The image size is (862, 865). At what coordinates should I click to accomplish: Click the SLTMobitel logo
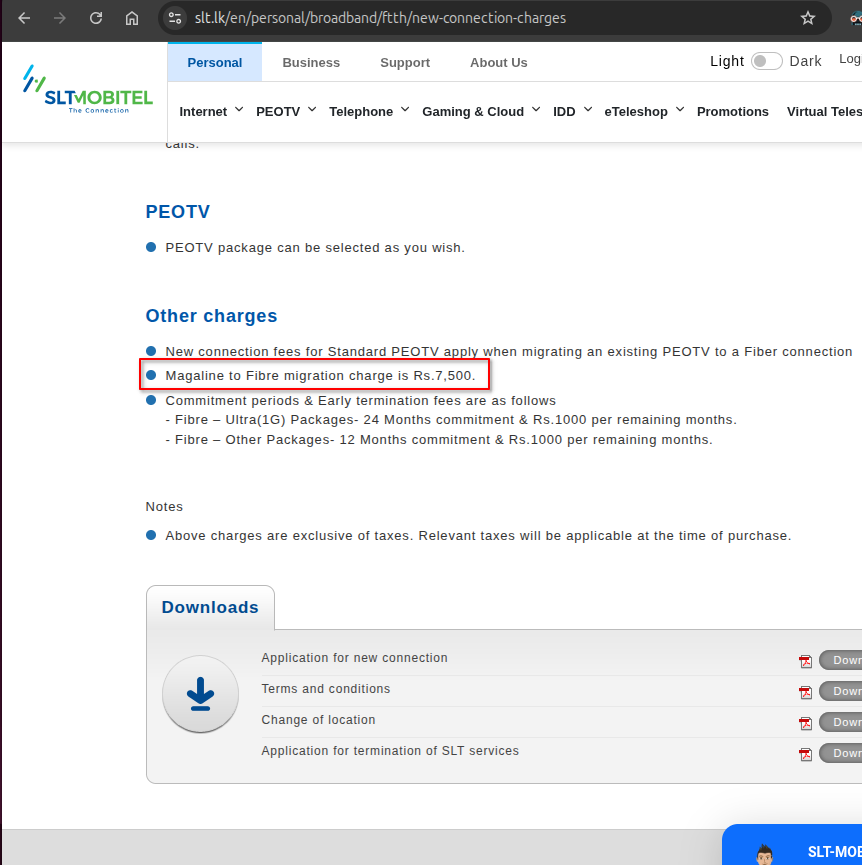click(x=88, y=89)
